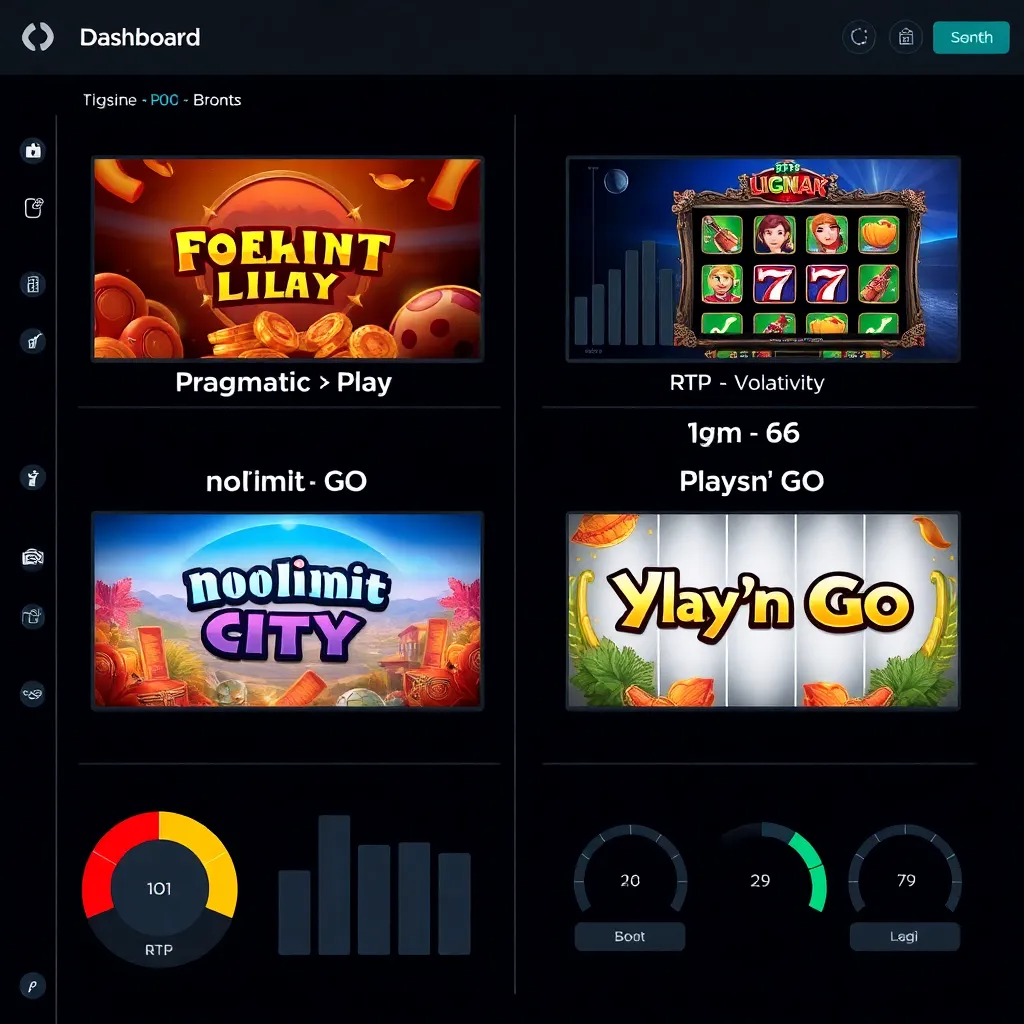
Task: Click the top briefcase icon in sidebar
Action: tap(33, 150)
